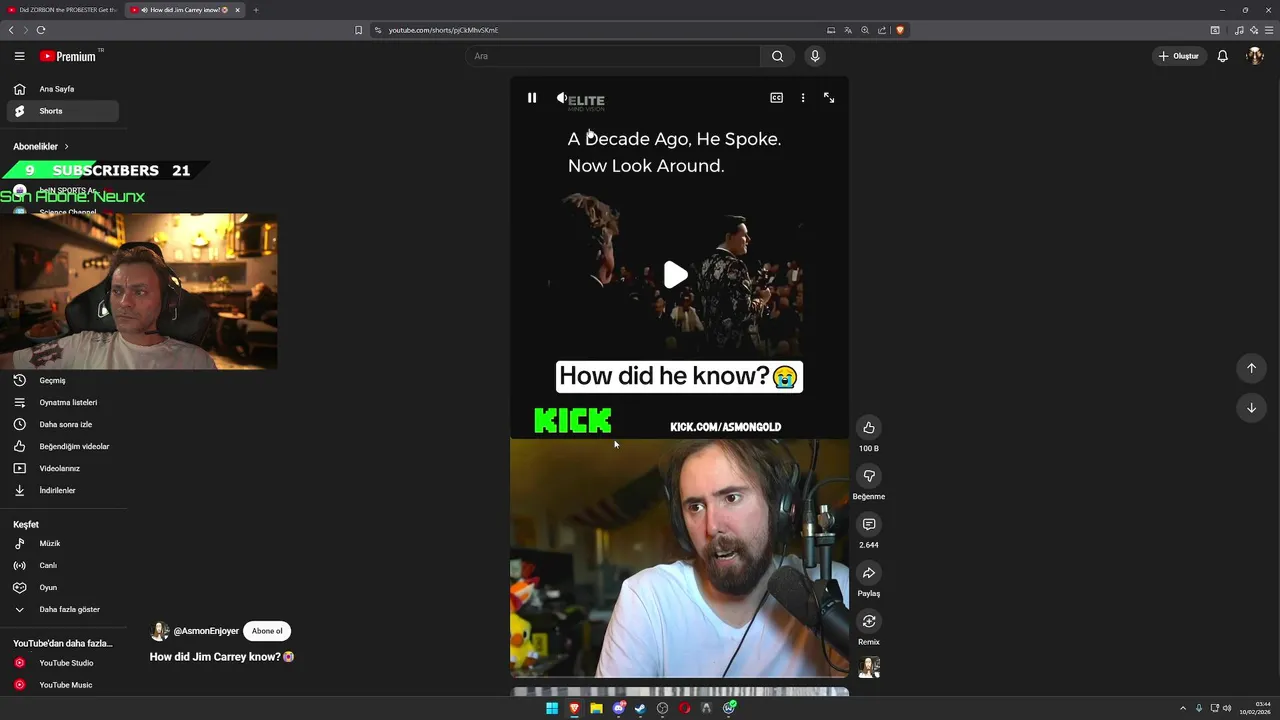
Task: Open @AsmonEnjoyer channel name
Action: [206, 631]
